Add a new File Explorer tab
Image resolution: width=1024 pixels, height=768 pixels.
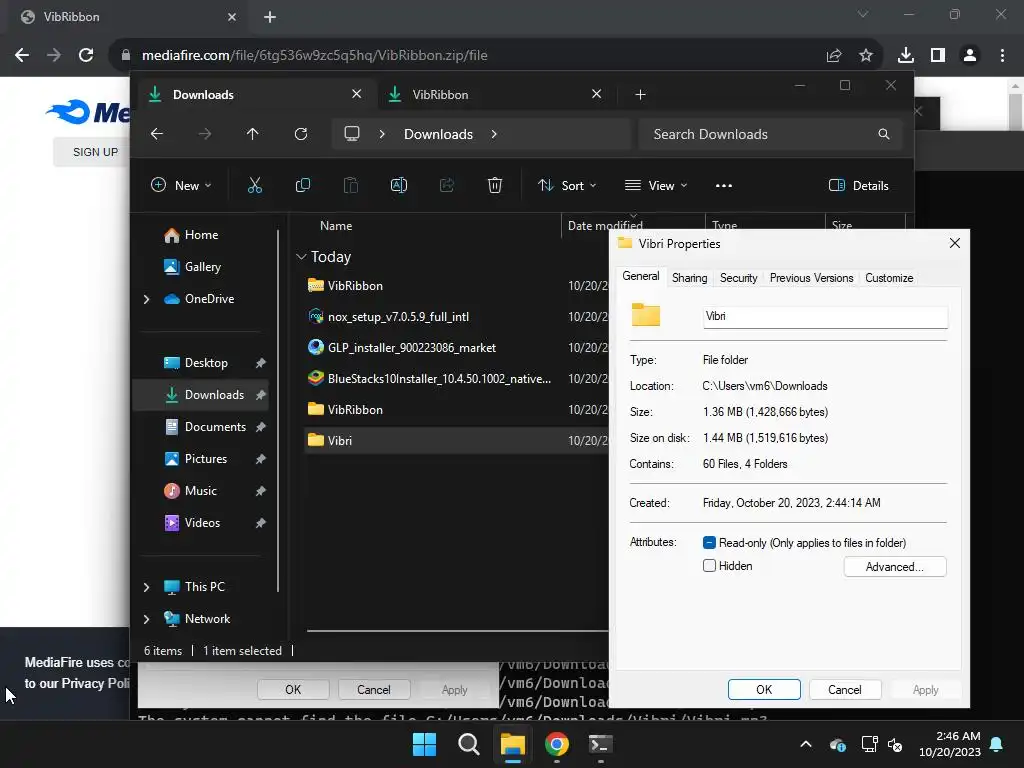click(640, 95)
